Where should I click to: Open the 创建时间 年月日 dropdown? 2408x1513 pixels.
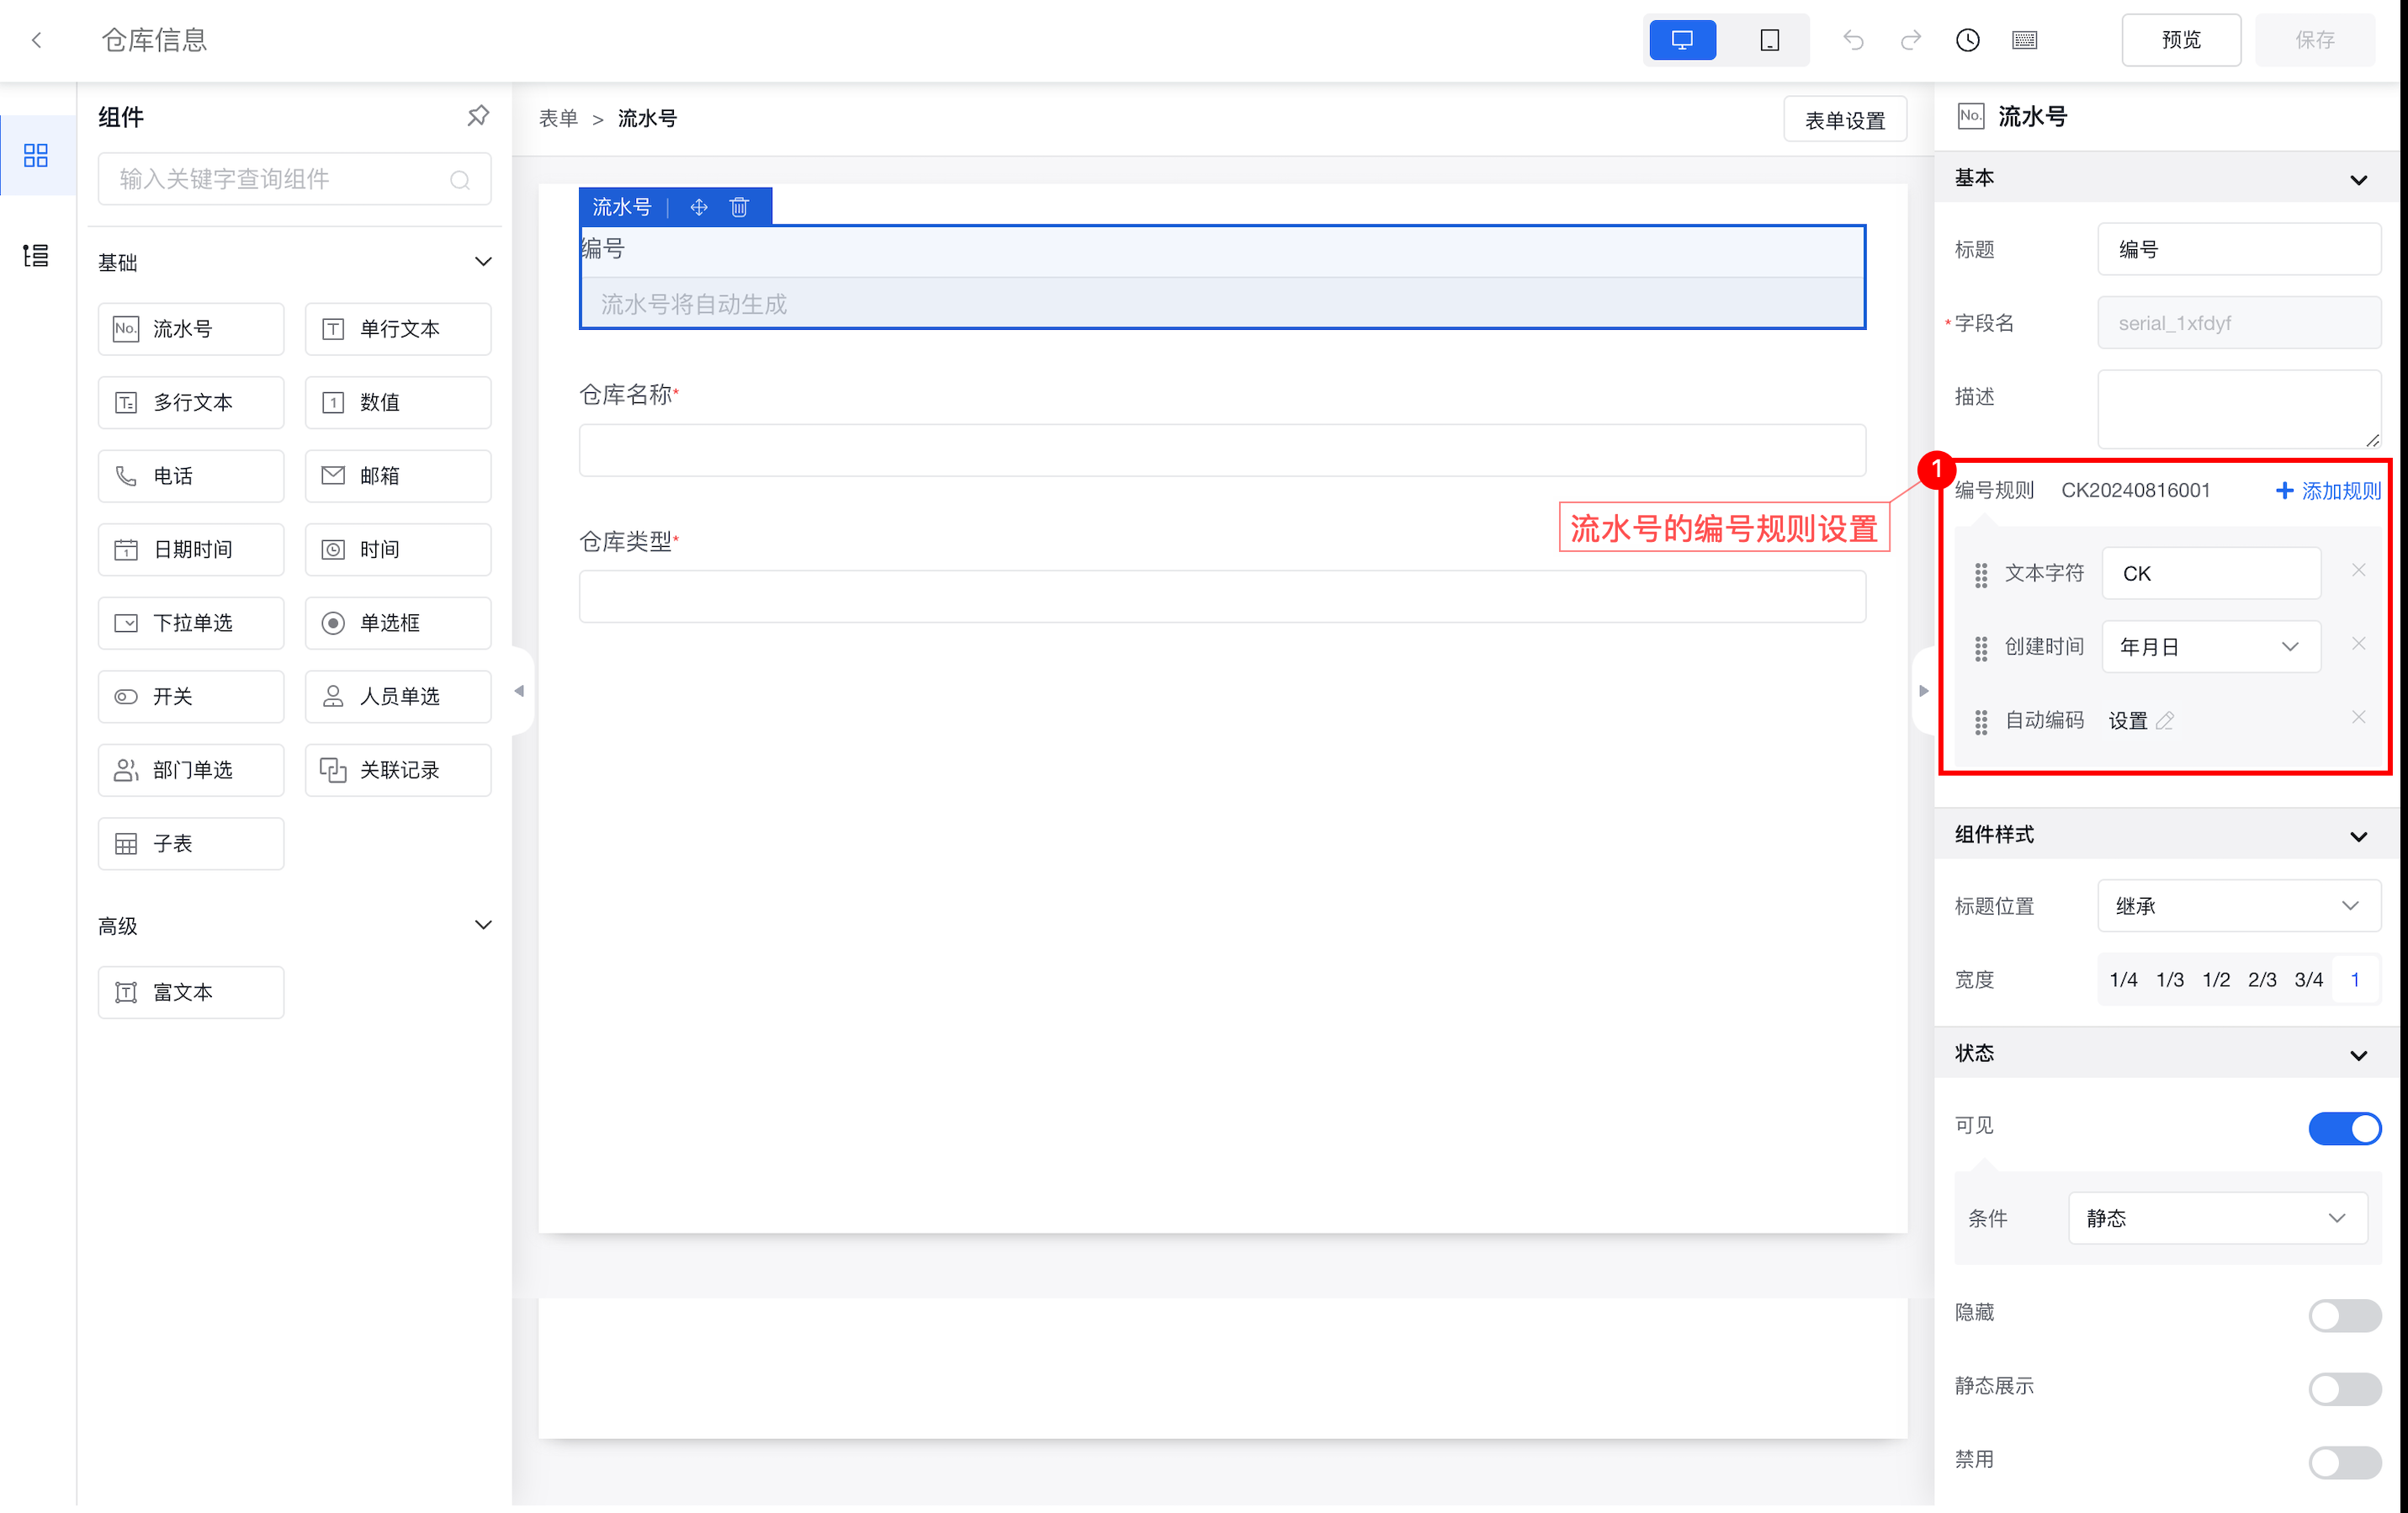pyautogui.click(x=2210, y=647)
